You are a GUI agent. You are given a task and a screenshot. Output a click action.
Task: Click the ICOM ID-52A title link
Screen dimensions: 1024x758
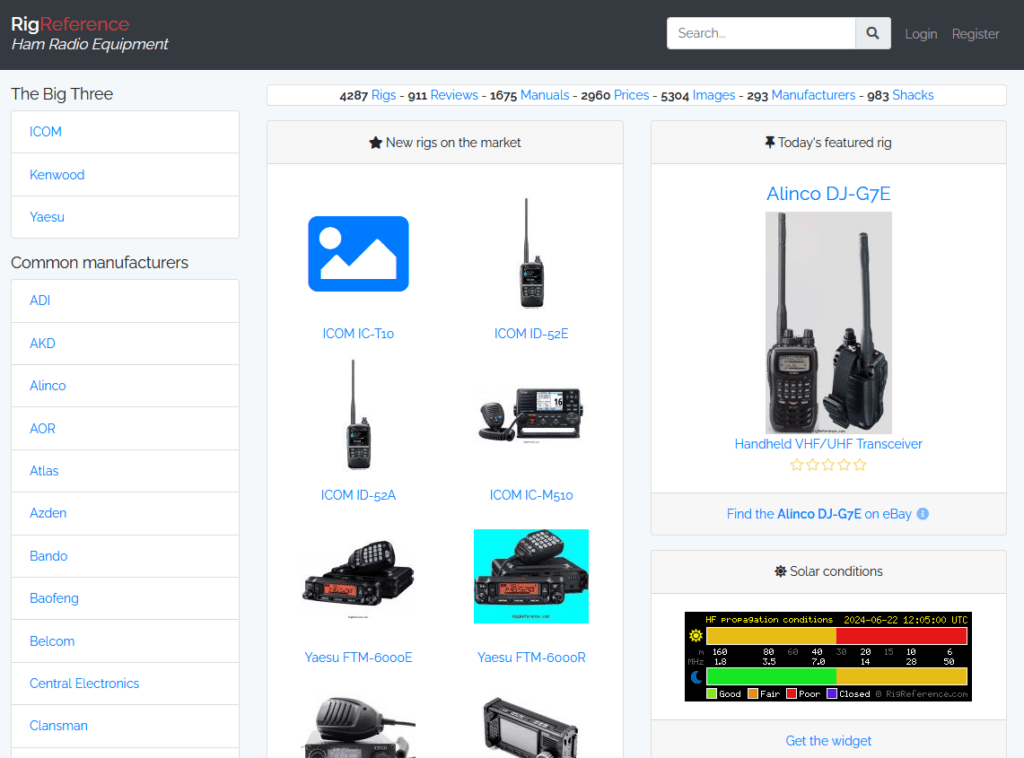click(x=359, y=496)
